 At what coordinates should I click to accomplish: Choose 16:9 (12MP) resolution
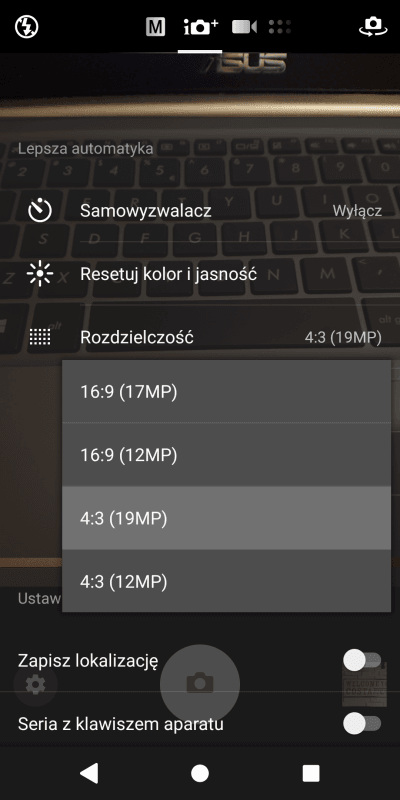(x=227, y=455)
